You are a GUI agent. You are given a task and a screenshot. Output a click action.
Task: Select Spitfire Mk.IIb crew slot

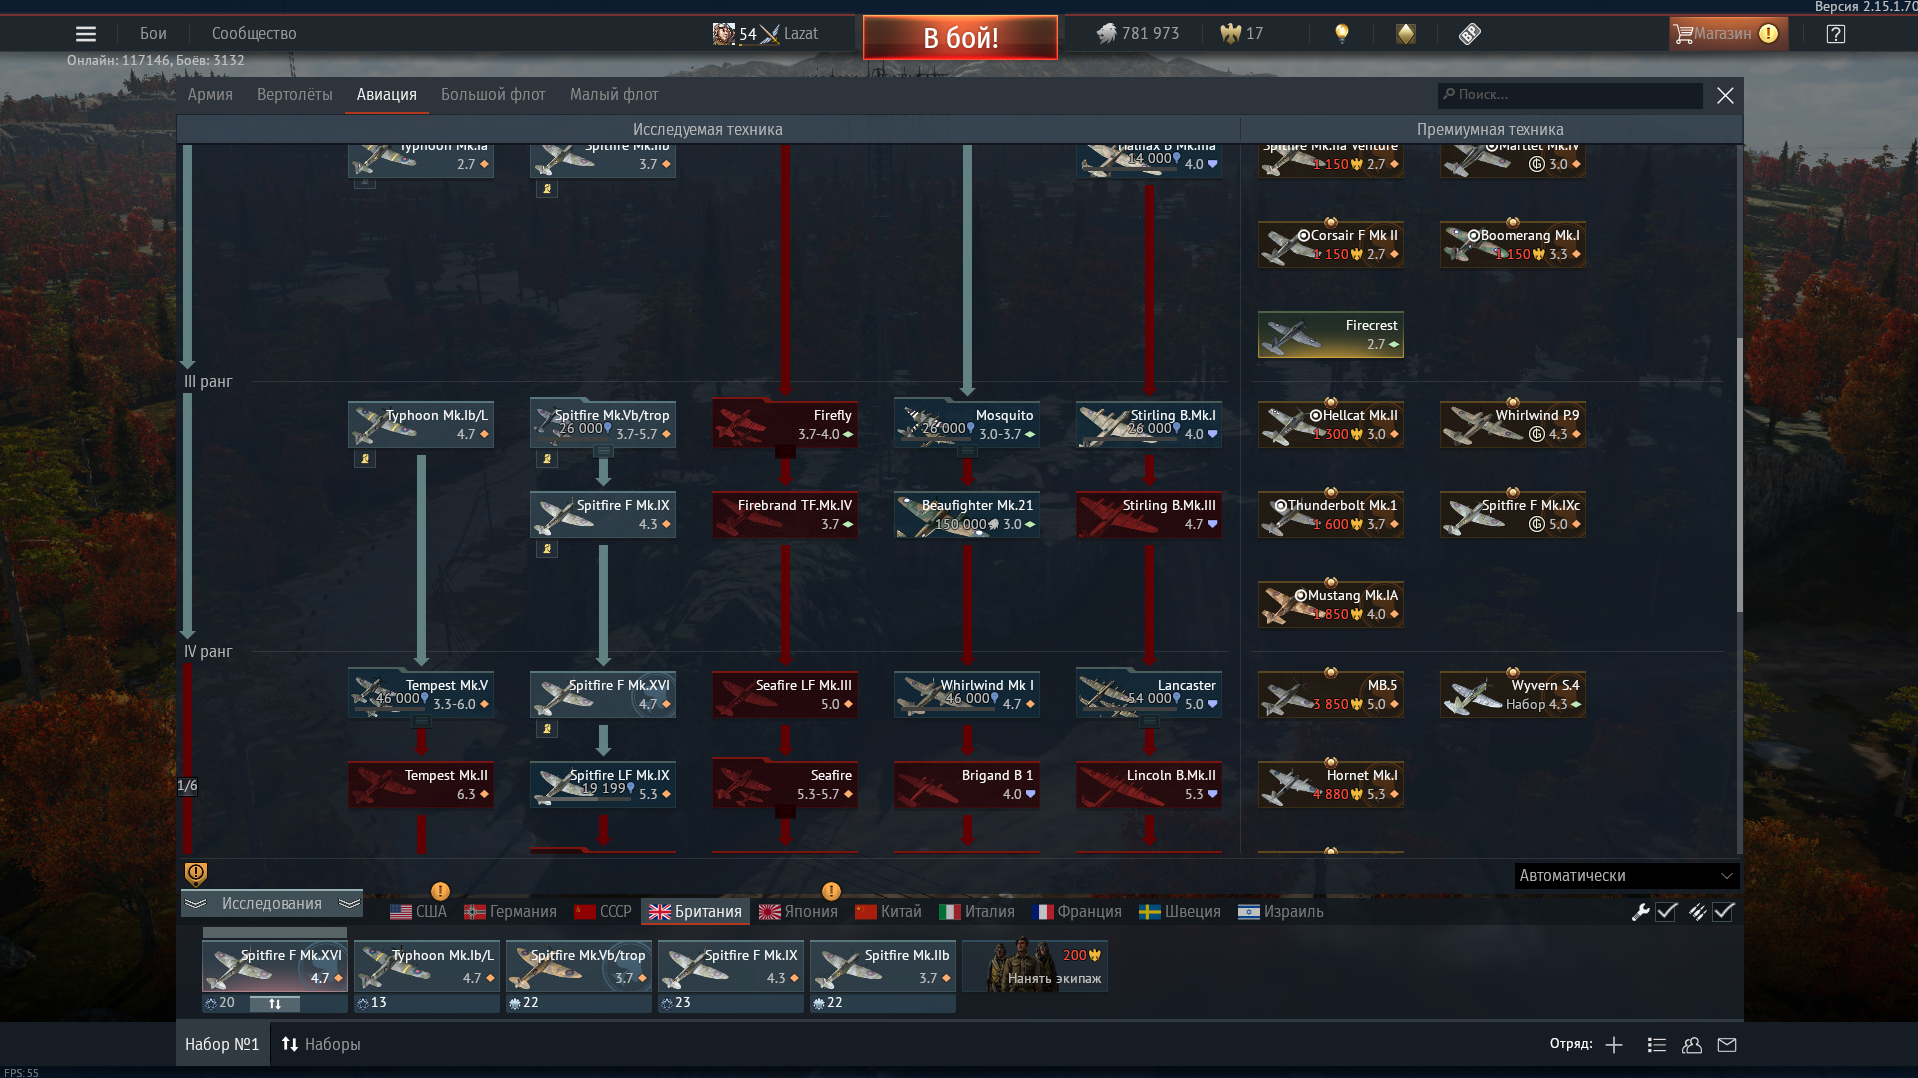[883, 967]
